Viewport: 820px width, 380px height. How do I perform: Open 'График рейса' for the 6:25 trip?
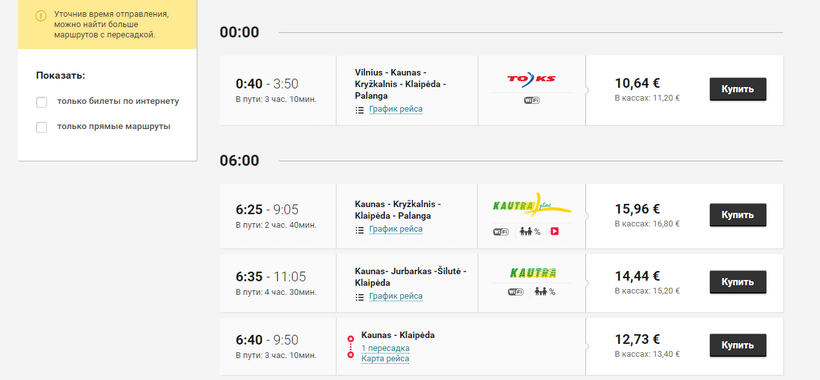click(x=396, y=229)
